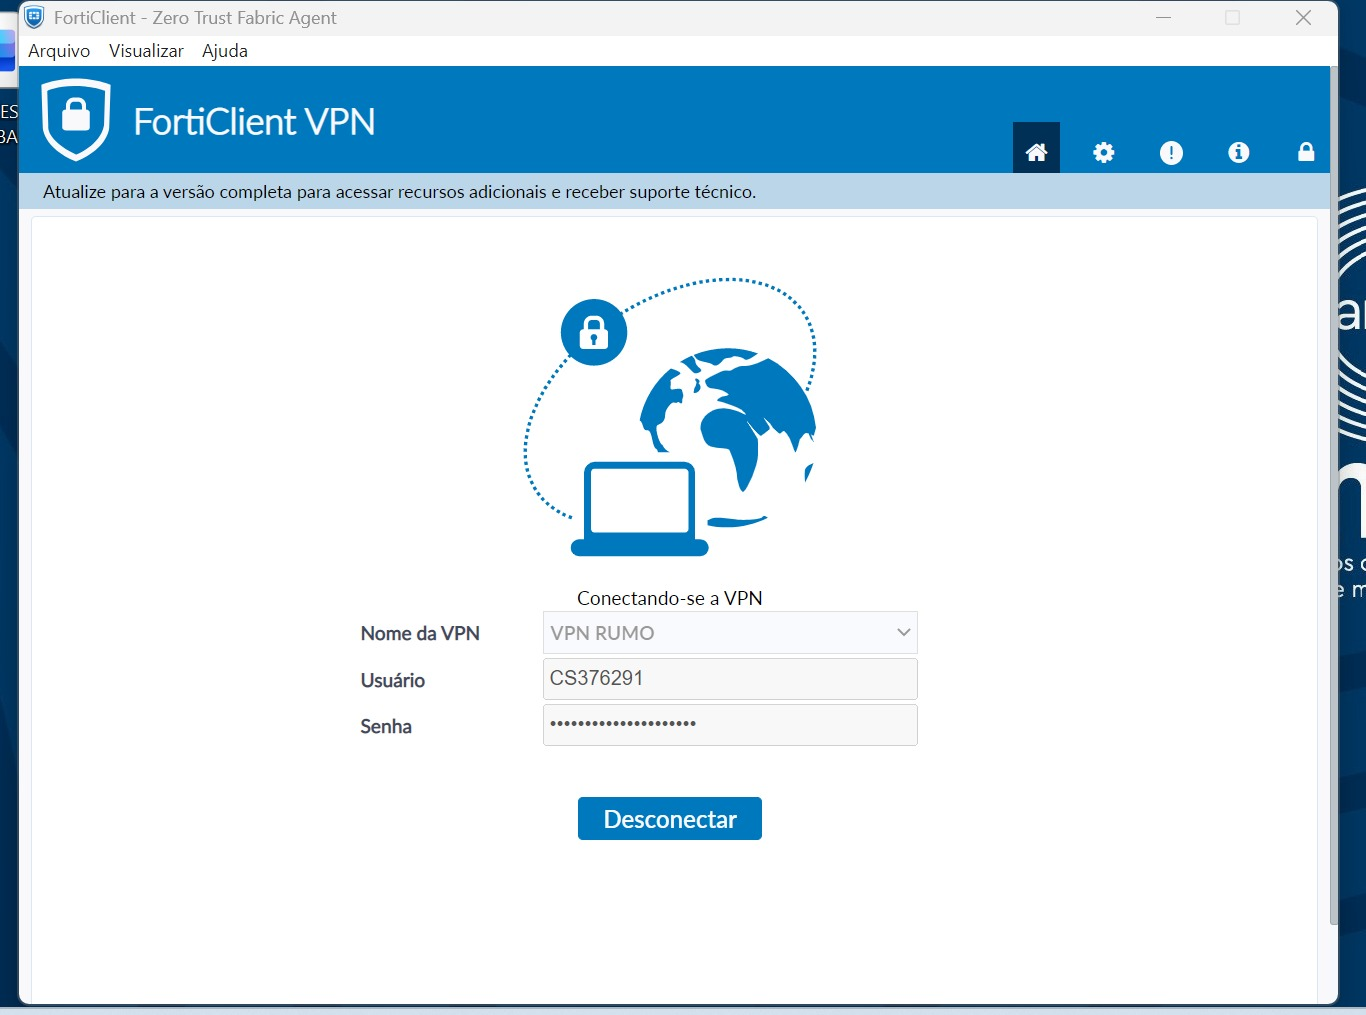Click the Senha label
Screen dimensions: 1366x1015
point(386,726)
